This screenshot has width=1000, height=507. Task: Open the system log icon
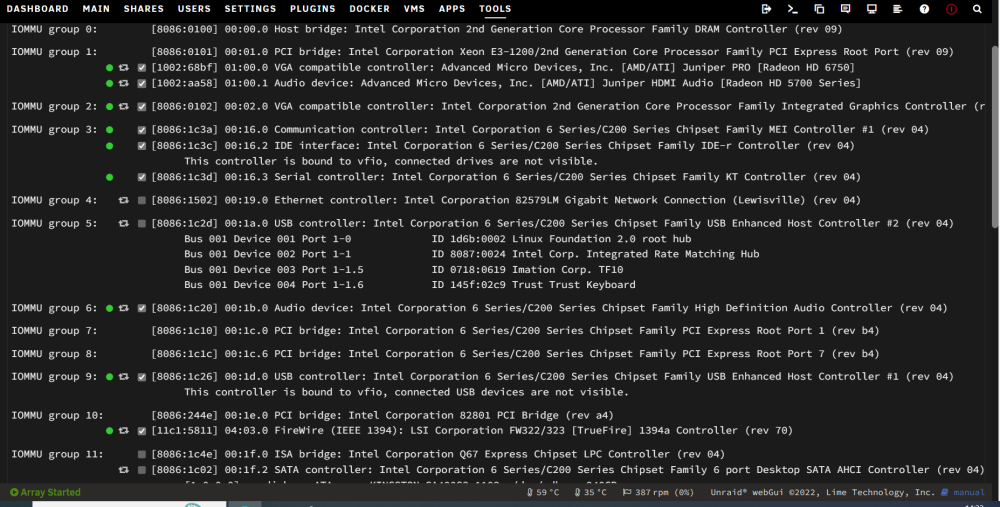click(897, 9)
